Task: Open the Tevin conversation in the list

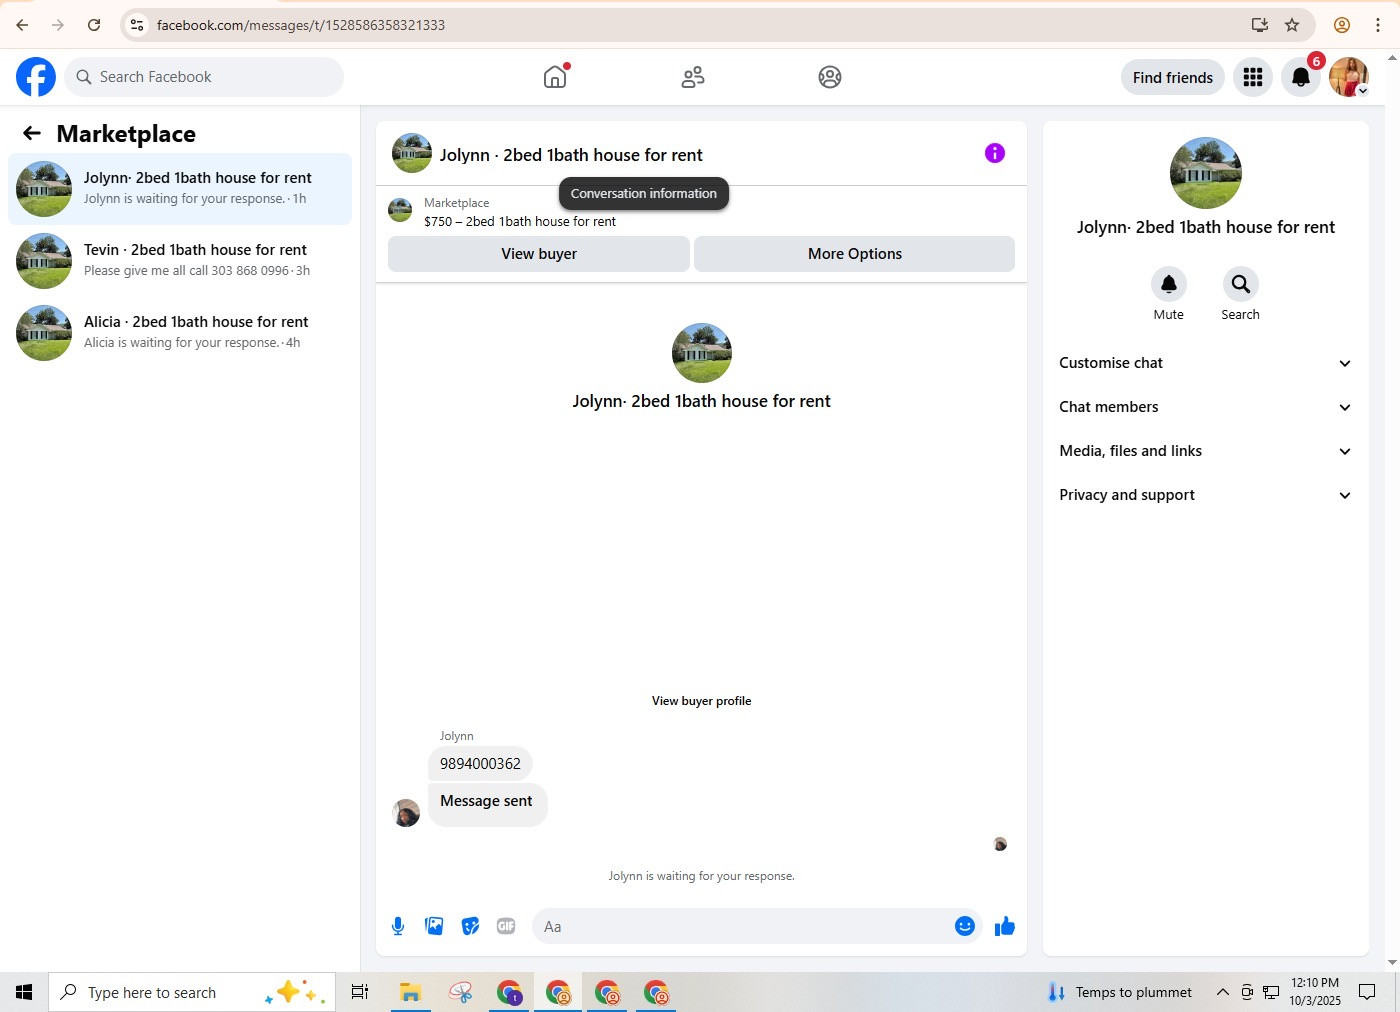Action: [180, 261]
